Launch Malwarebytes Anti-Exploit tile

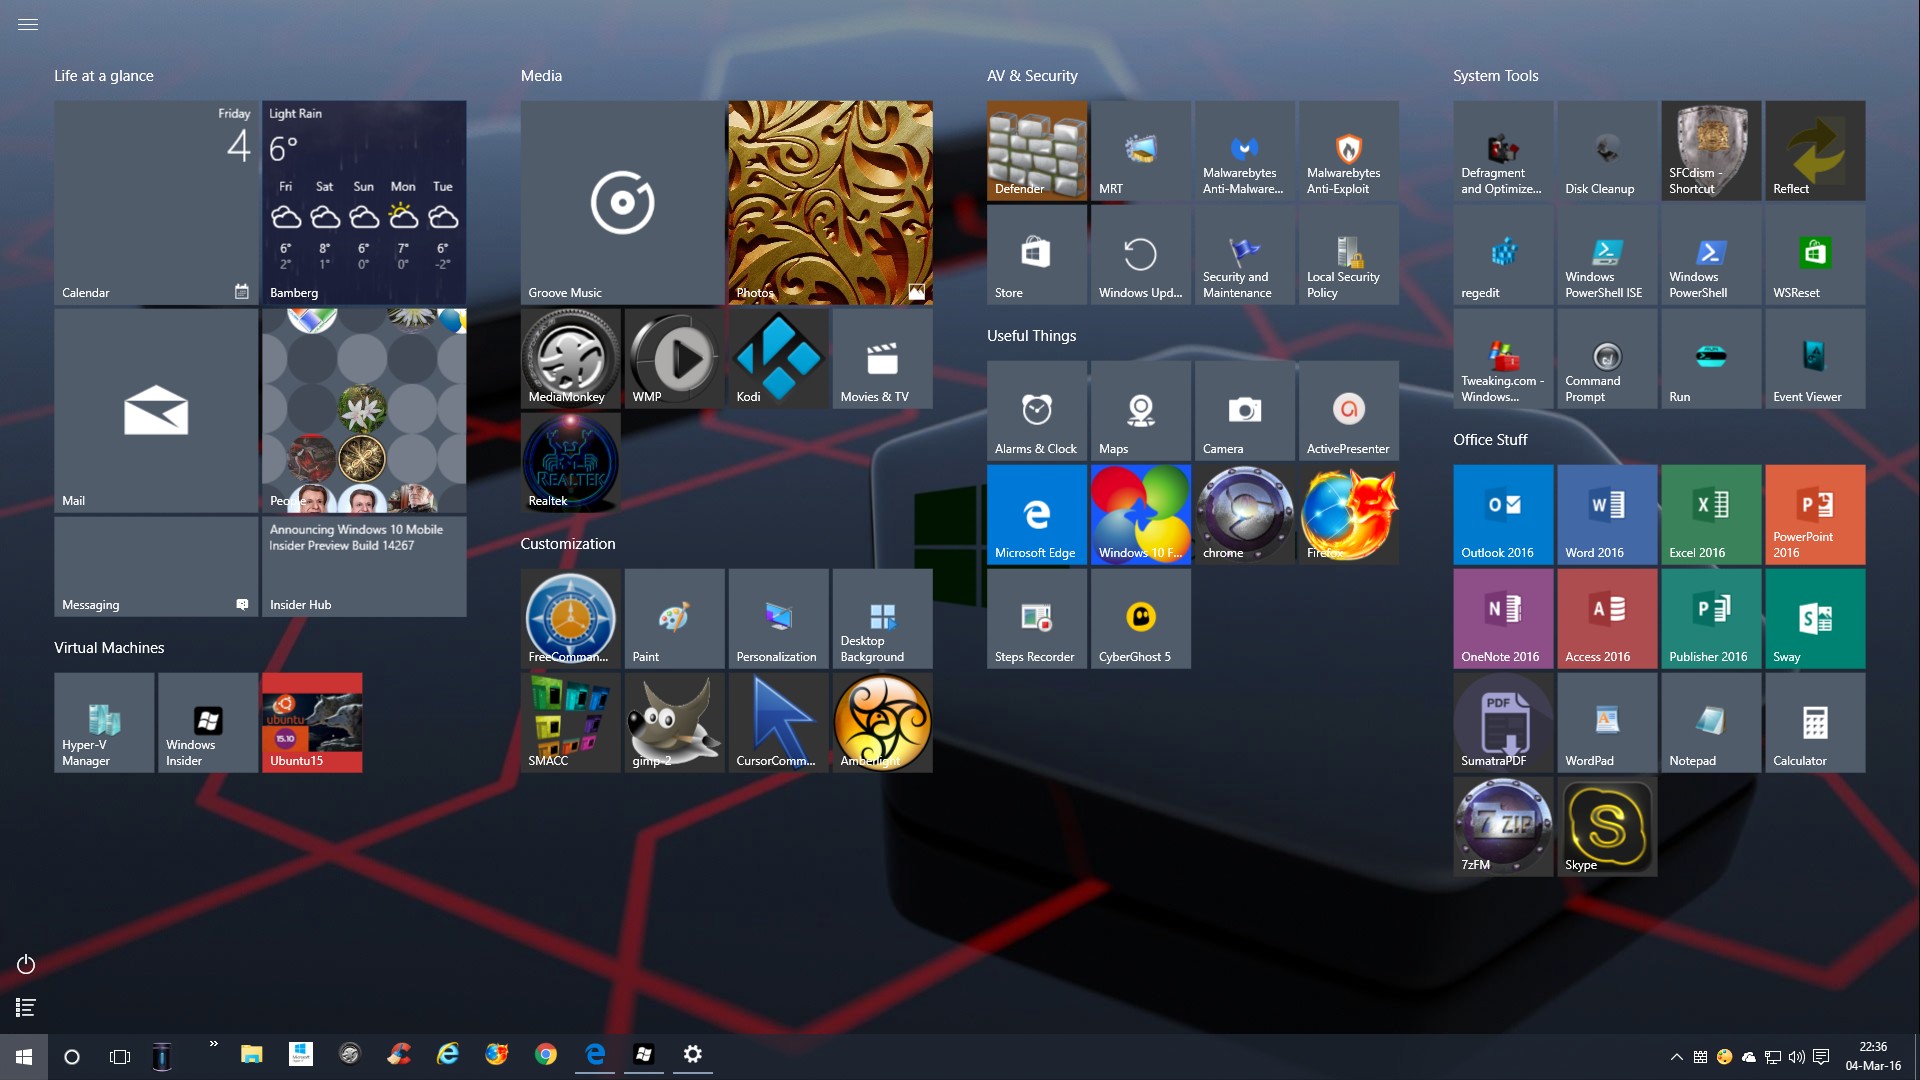point(1348,150)
